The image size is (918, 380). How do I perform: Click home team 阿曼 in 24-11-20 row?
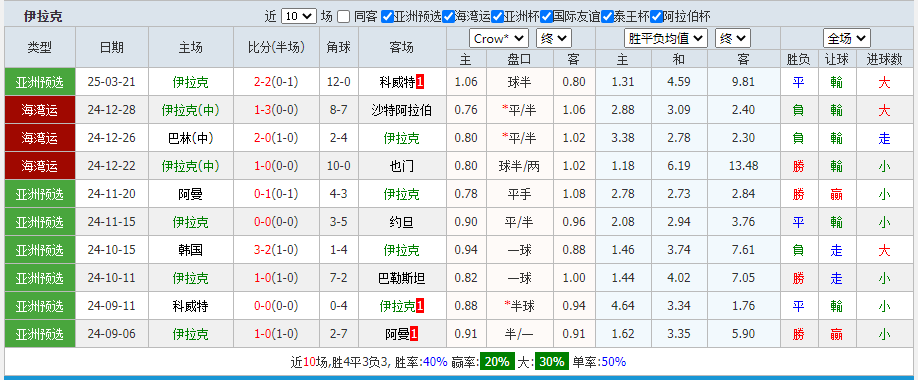point(190,194)
